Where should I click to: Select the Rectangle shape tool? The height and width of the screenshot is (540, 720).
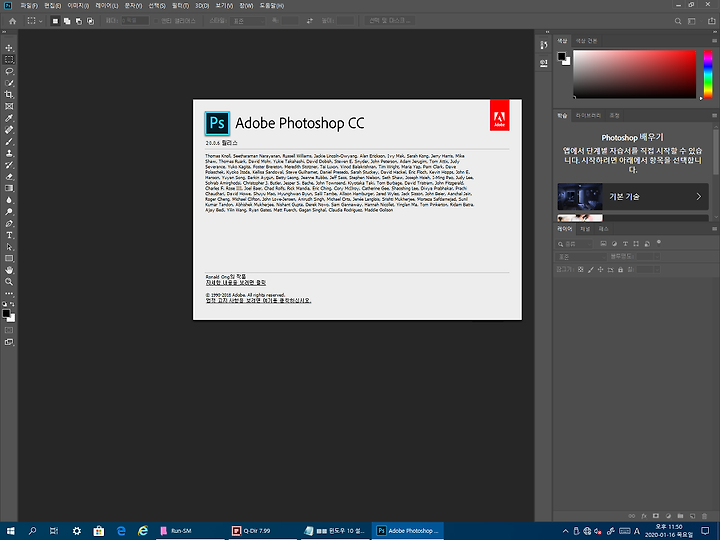pyautogui.click(x=9, y=259)
